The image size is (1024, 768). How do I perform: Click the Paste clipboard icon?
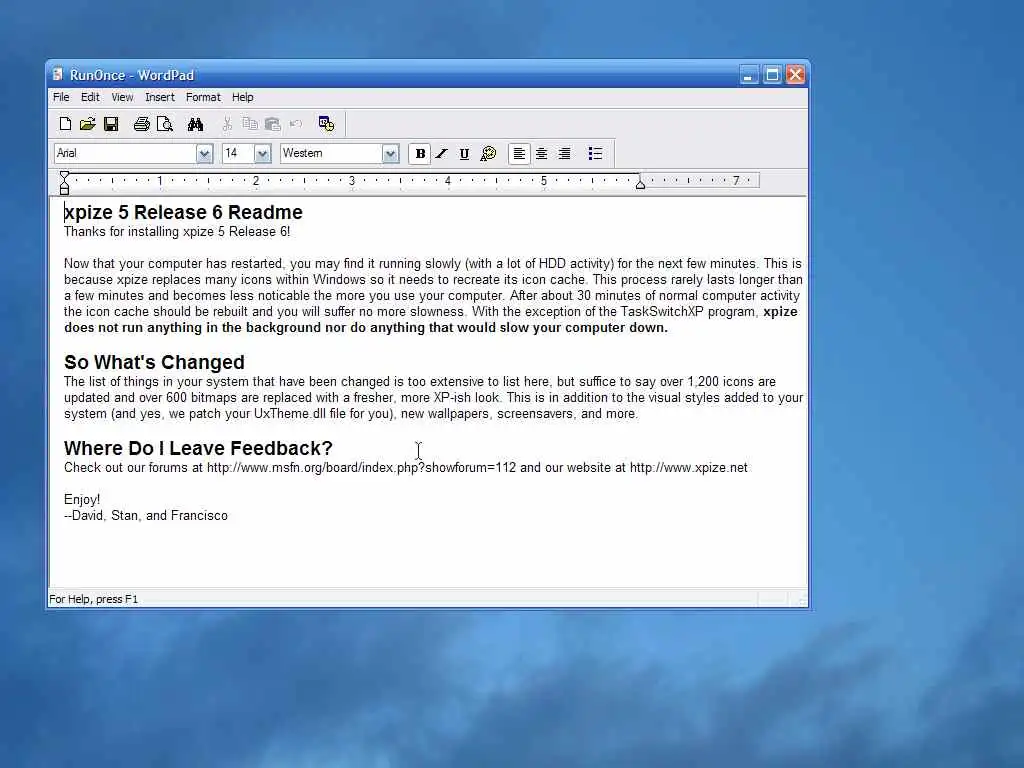tap(272, 124)
